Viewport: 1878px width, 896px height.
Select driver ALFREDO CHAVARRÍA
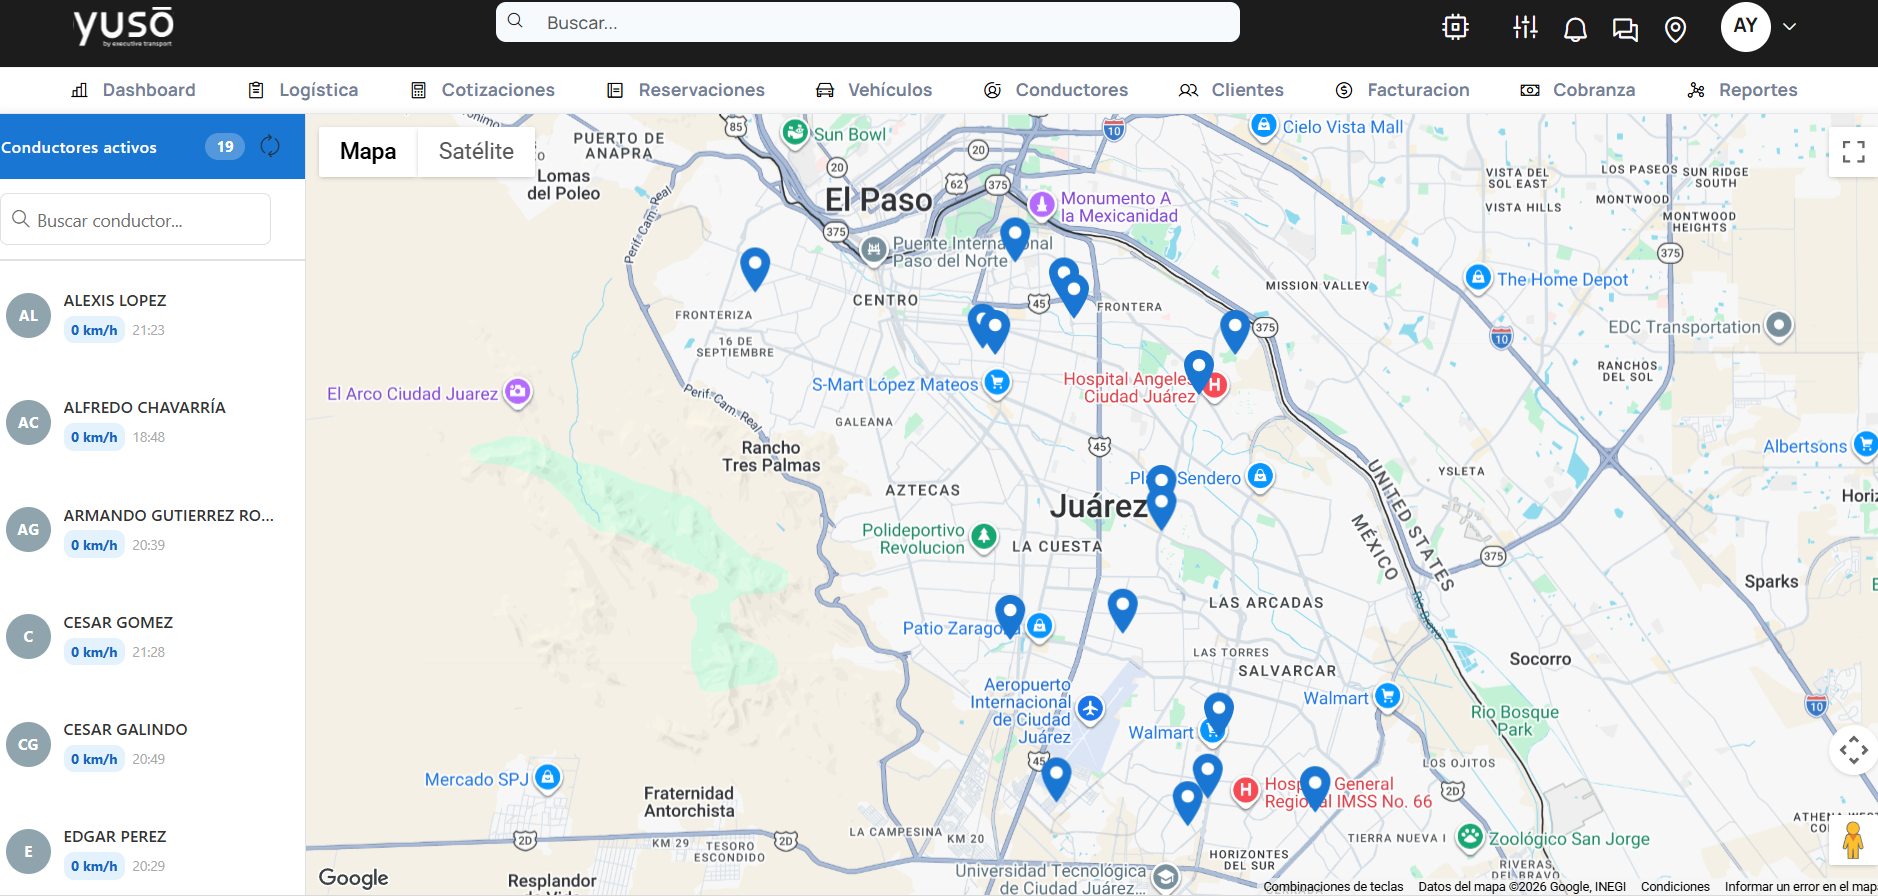point(152,422)
